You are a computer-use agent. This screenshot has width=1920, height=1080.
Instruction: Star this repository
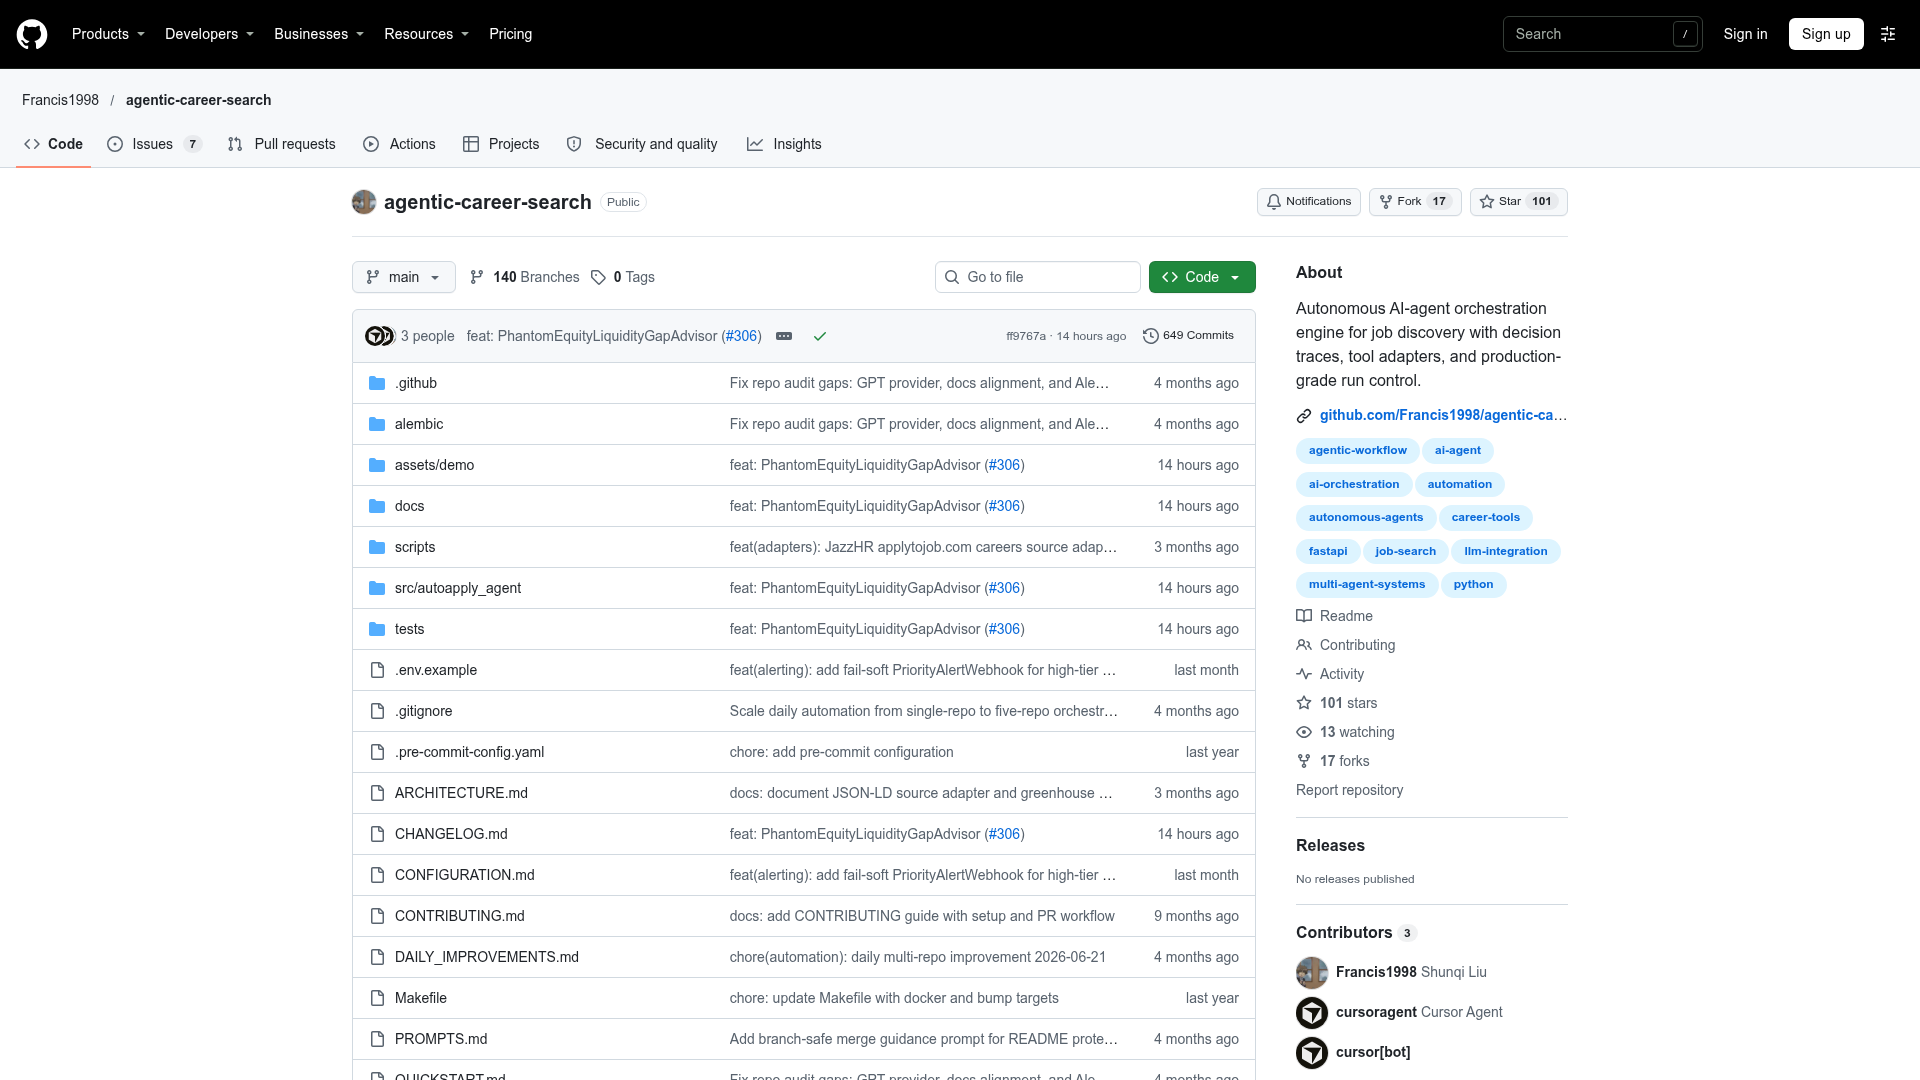pos(1519,202)
